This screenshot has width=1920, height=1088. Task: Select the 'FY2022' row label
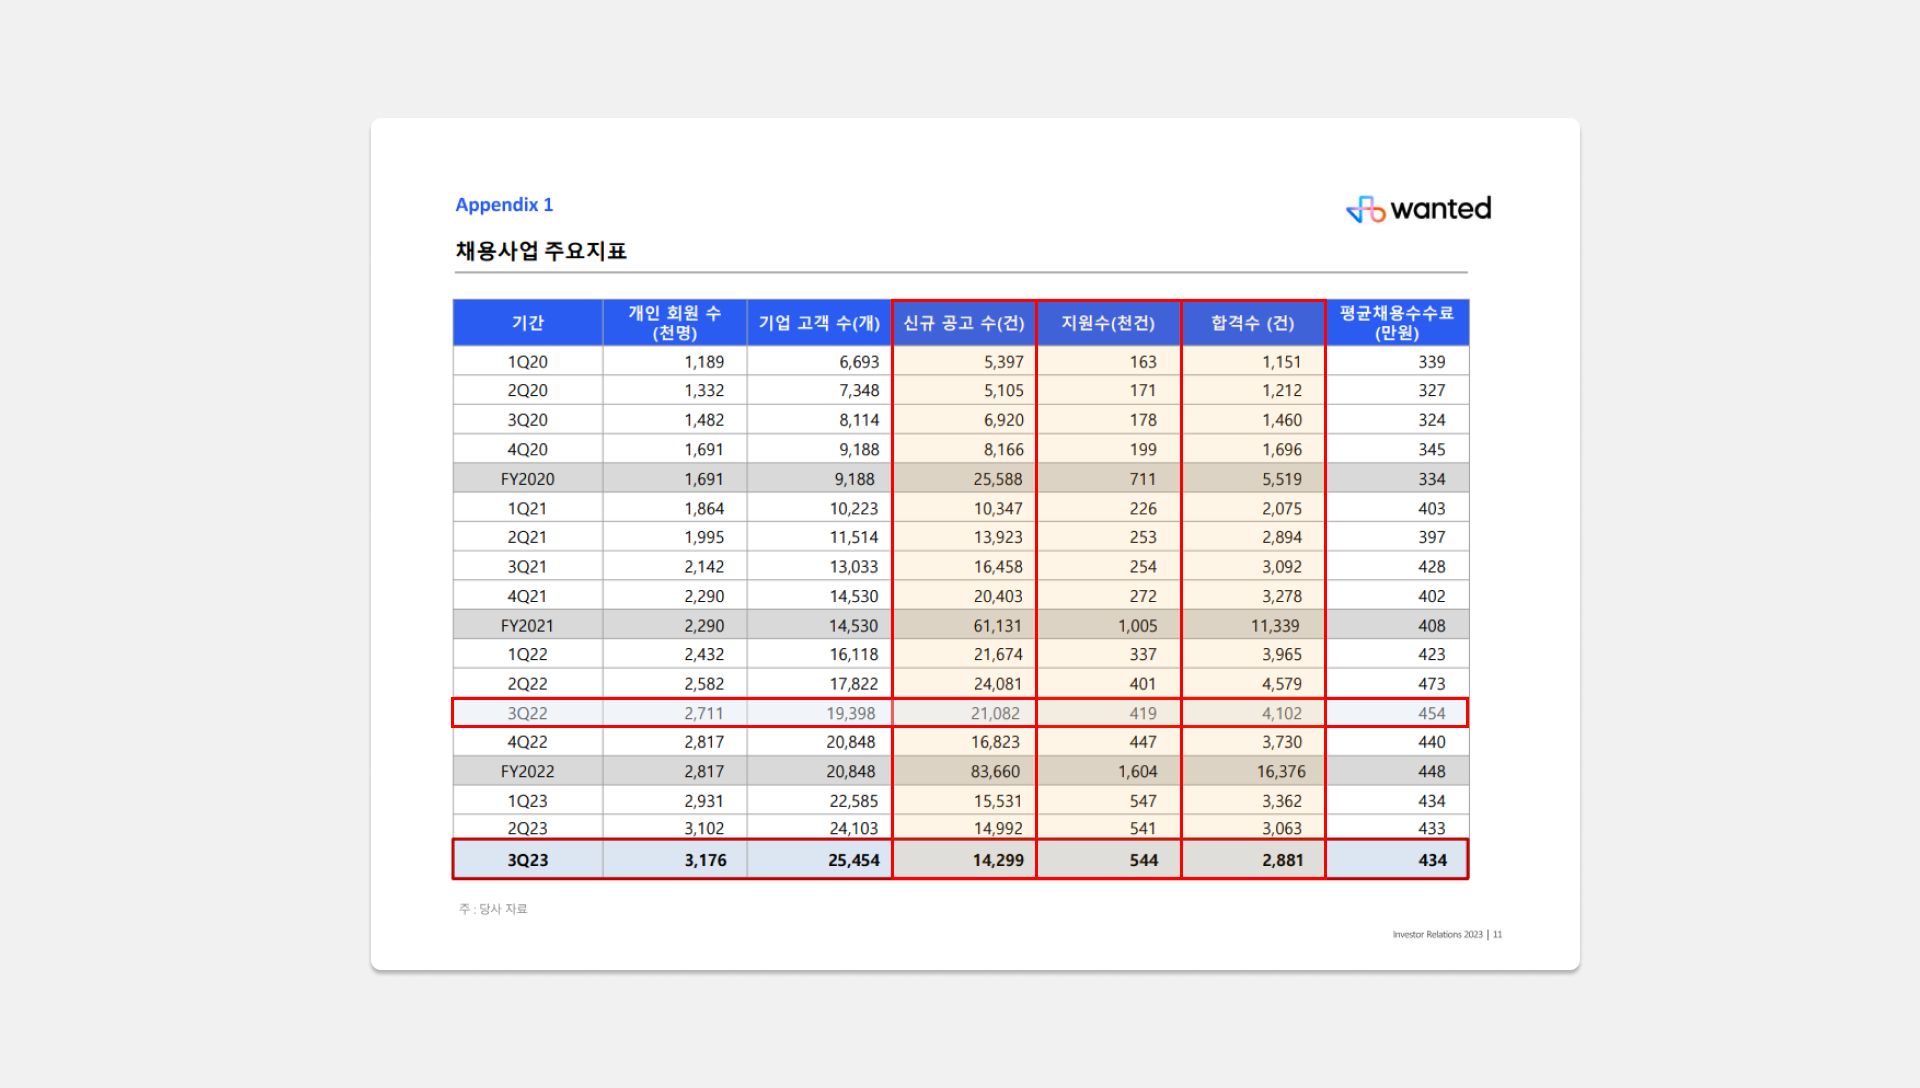[x=528, y=772]
